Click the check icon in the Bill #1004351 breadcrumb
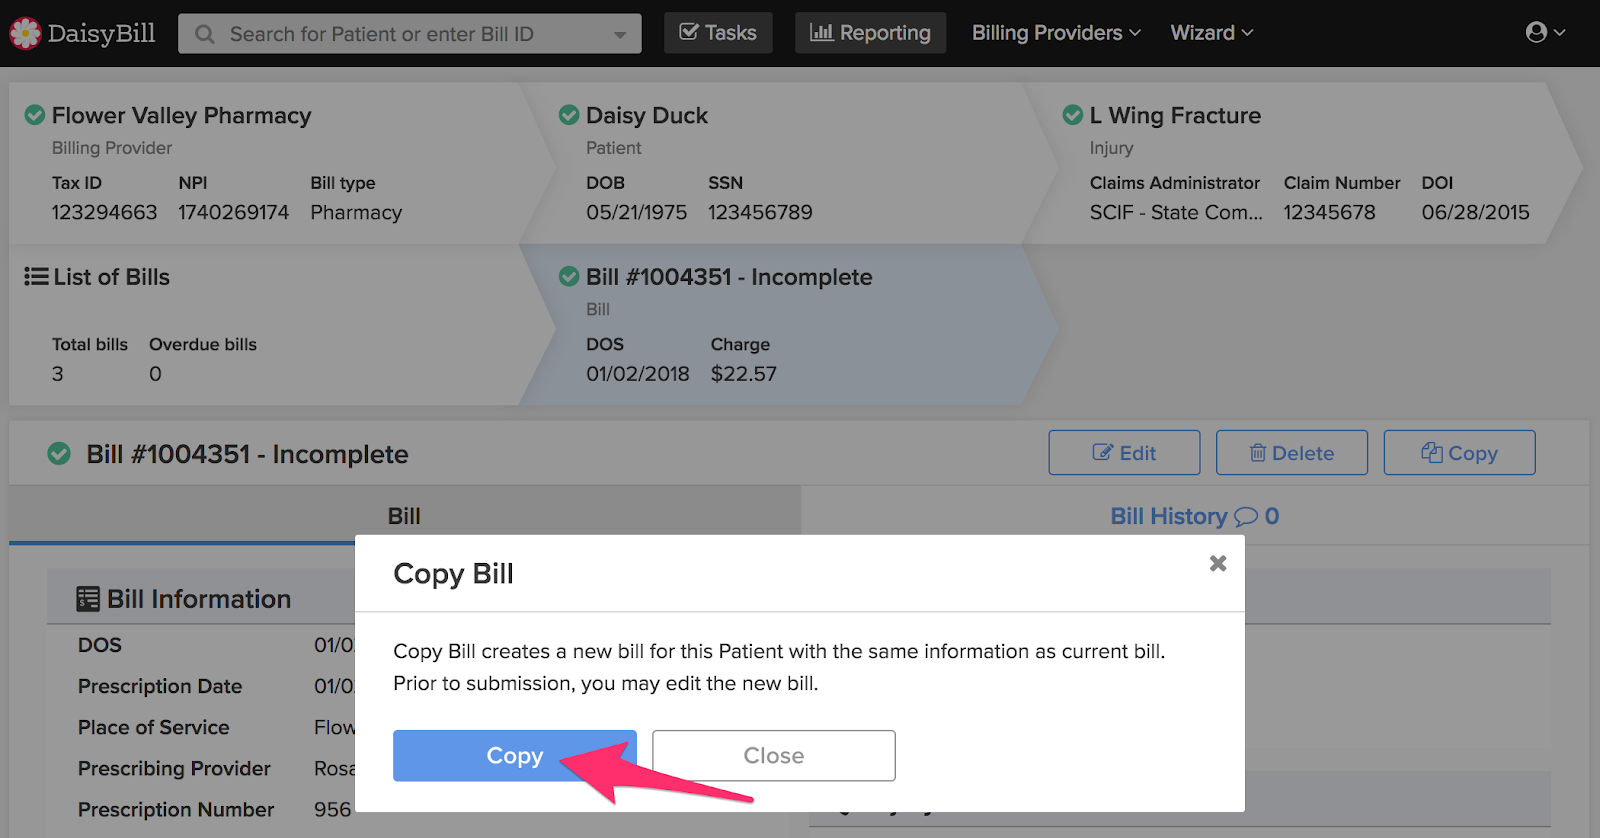This screenshot has height=838, width=1600. (569, 276)
